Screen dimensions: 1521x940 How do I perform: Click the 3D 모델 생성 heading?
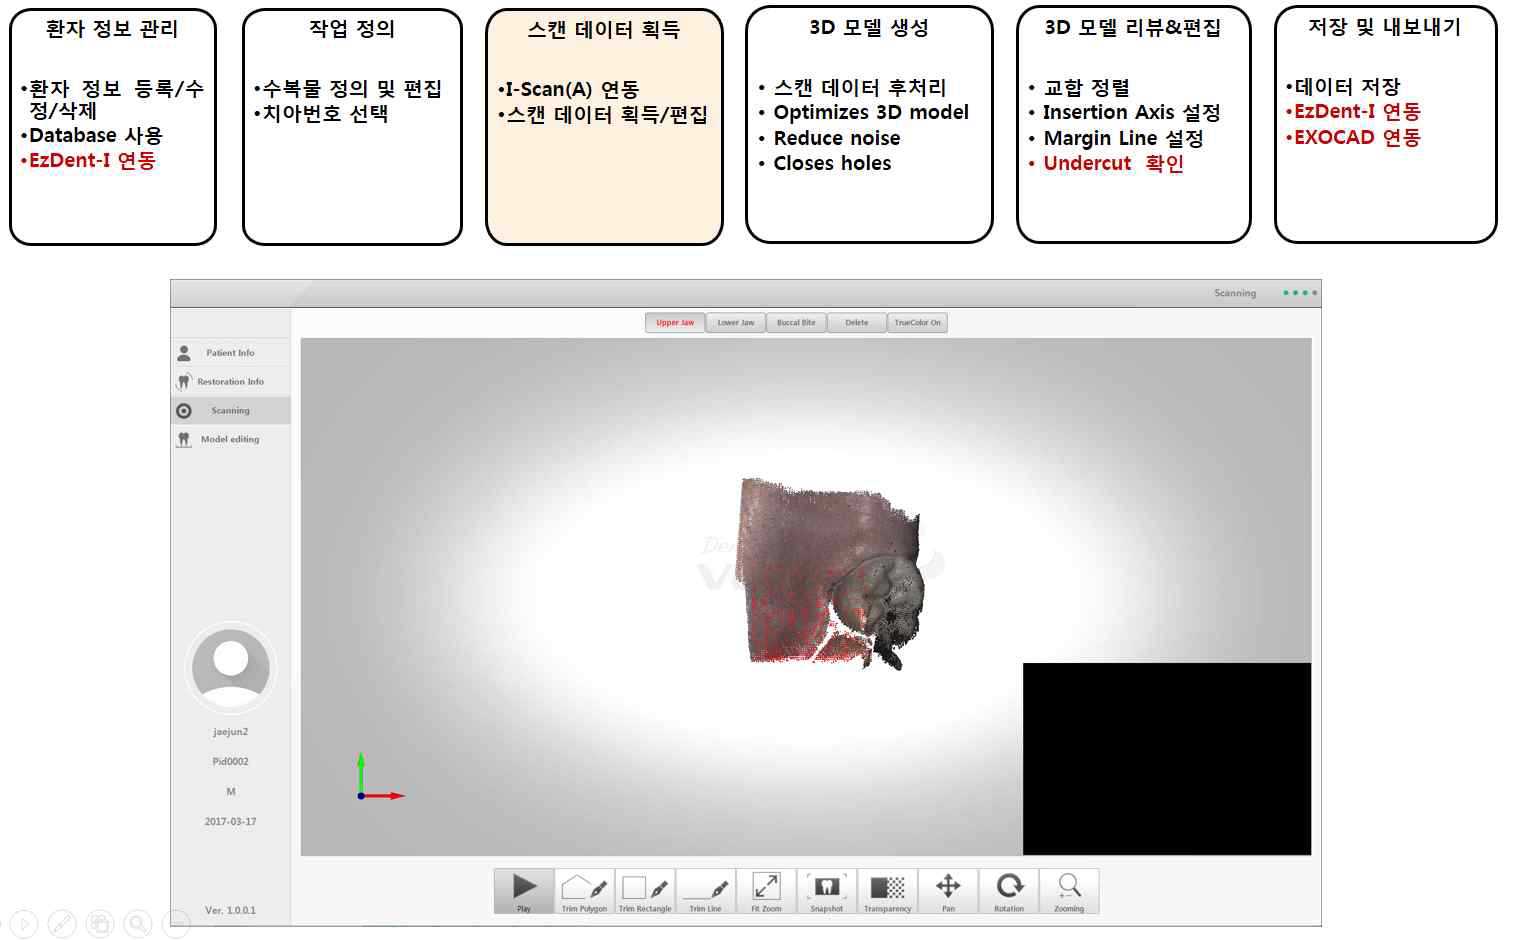pyautogui.click(x=869, y=28)
